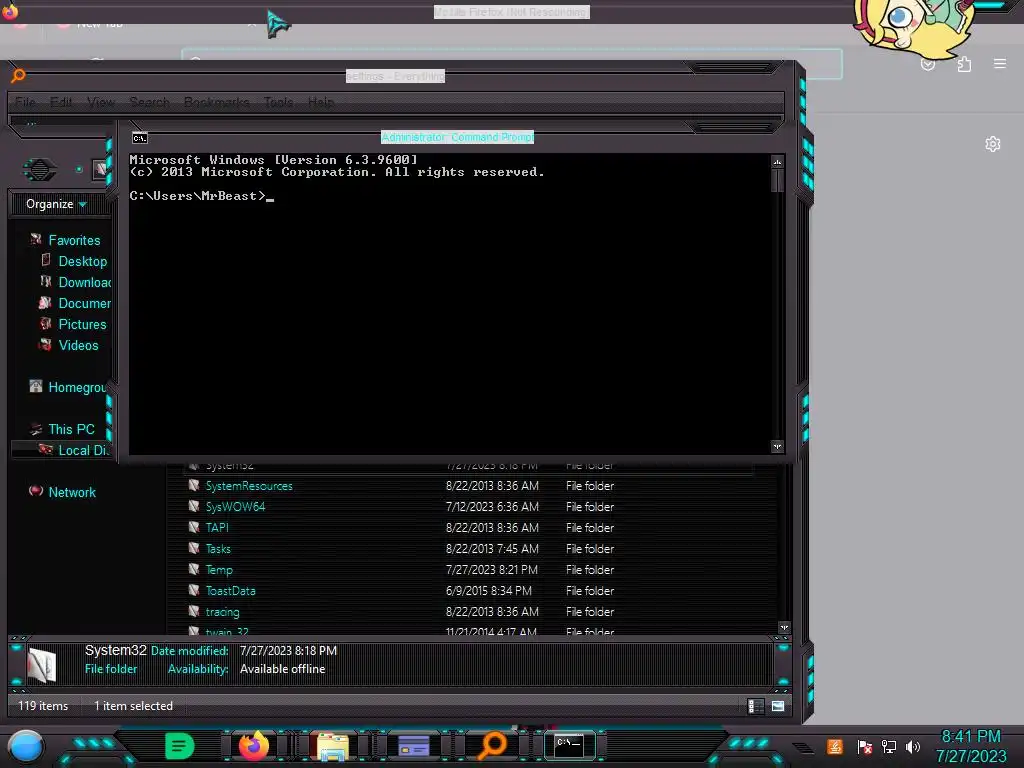Open the Organize dropdown in Explorer
Image resolution: width=1024 pixels, height=768 pixels.
pyautogui.click(x=56, y=204)
